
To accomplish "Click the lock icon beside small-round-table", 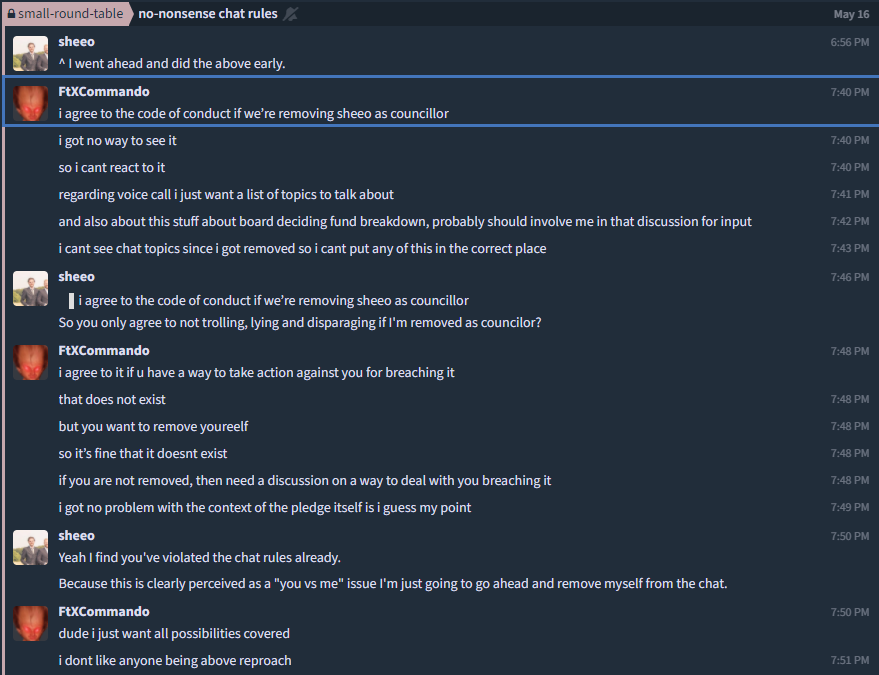I will pos(11,13).
